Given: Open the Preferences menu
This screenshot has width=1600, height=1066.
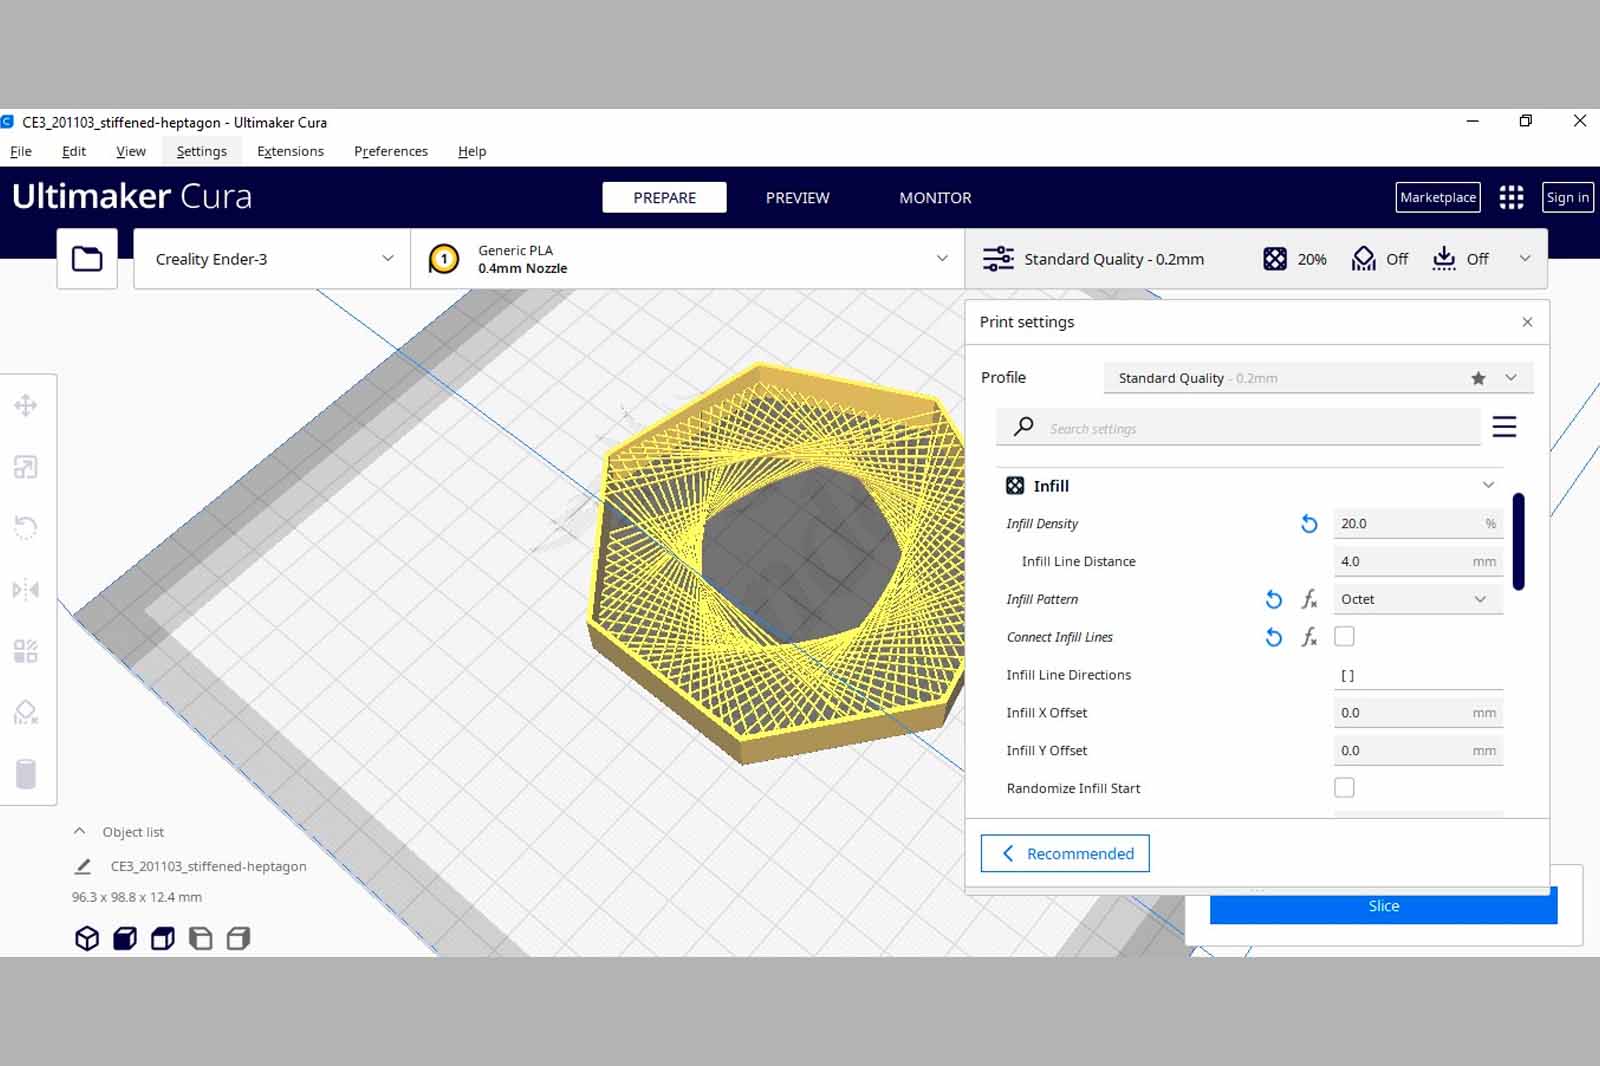Looking at the screenshot, I should pos(391,151).
